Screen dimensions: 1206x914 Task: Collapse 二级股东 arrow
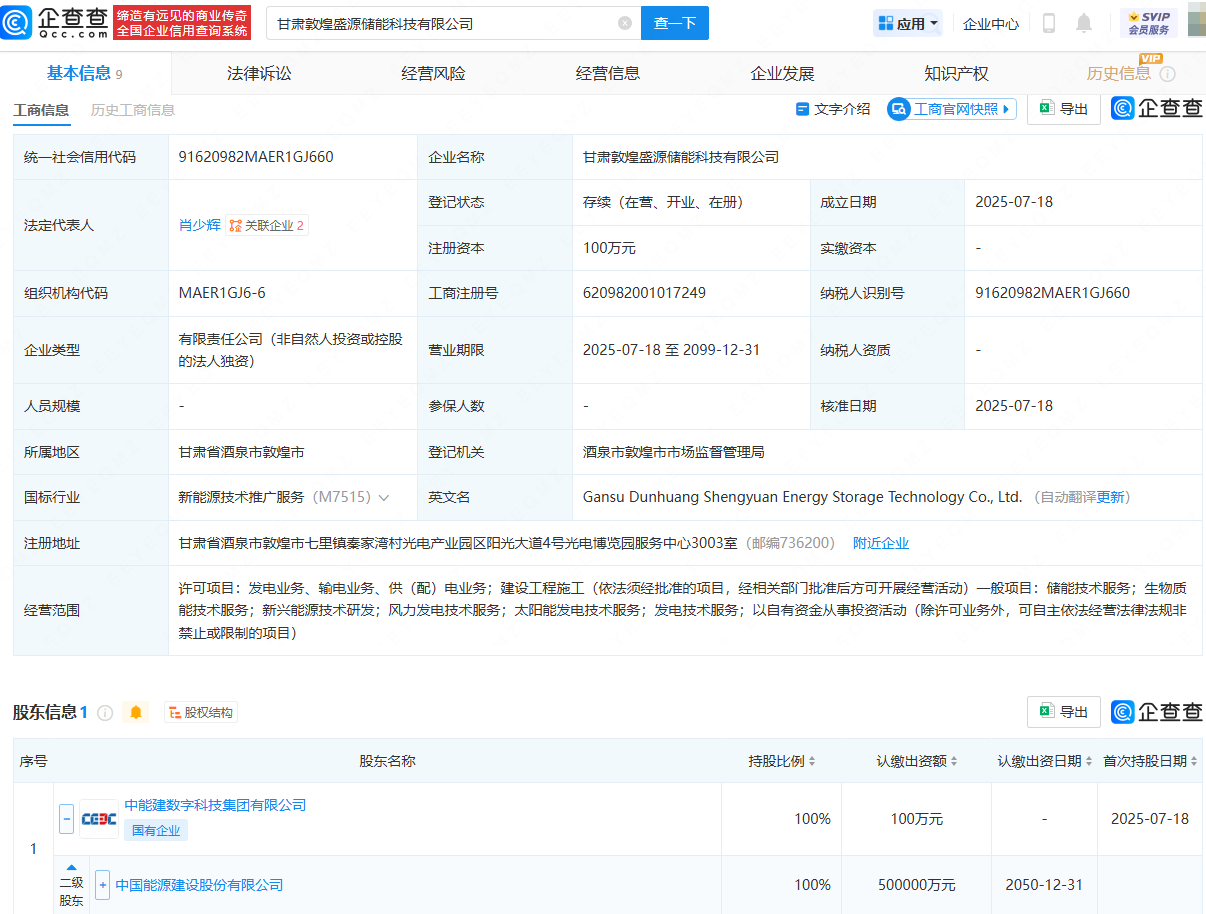[71, 867]
